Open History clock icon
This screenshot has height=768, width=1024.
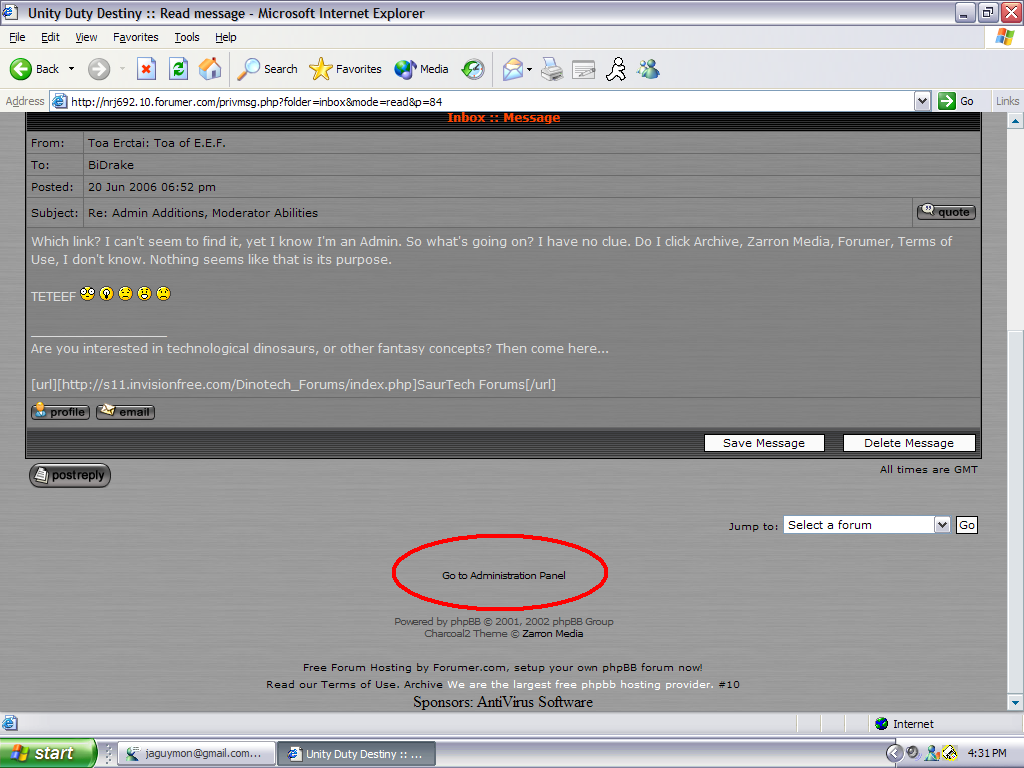[473, 69]
